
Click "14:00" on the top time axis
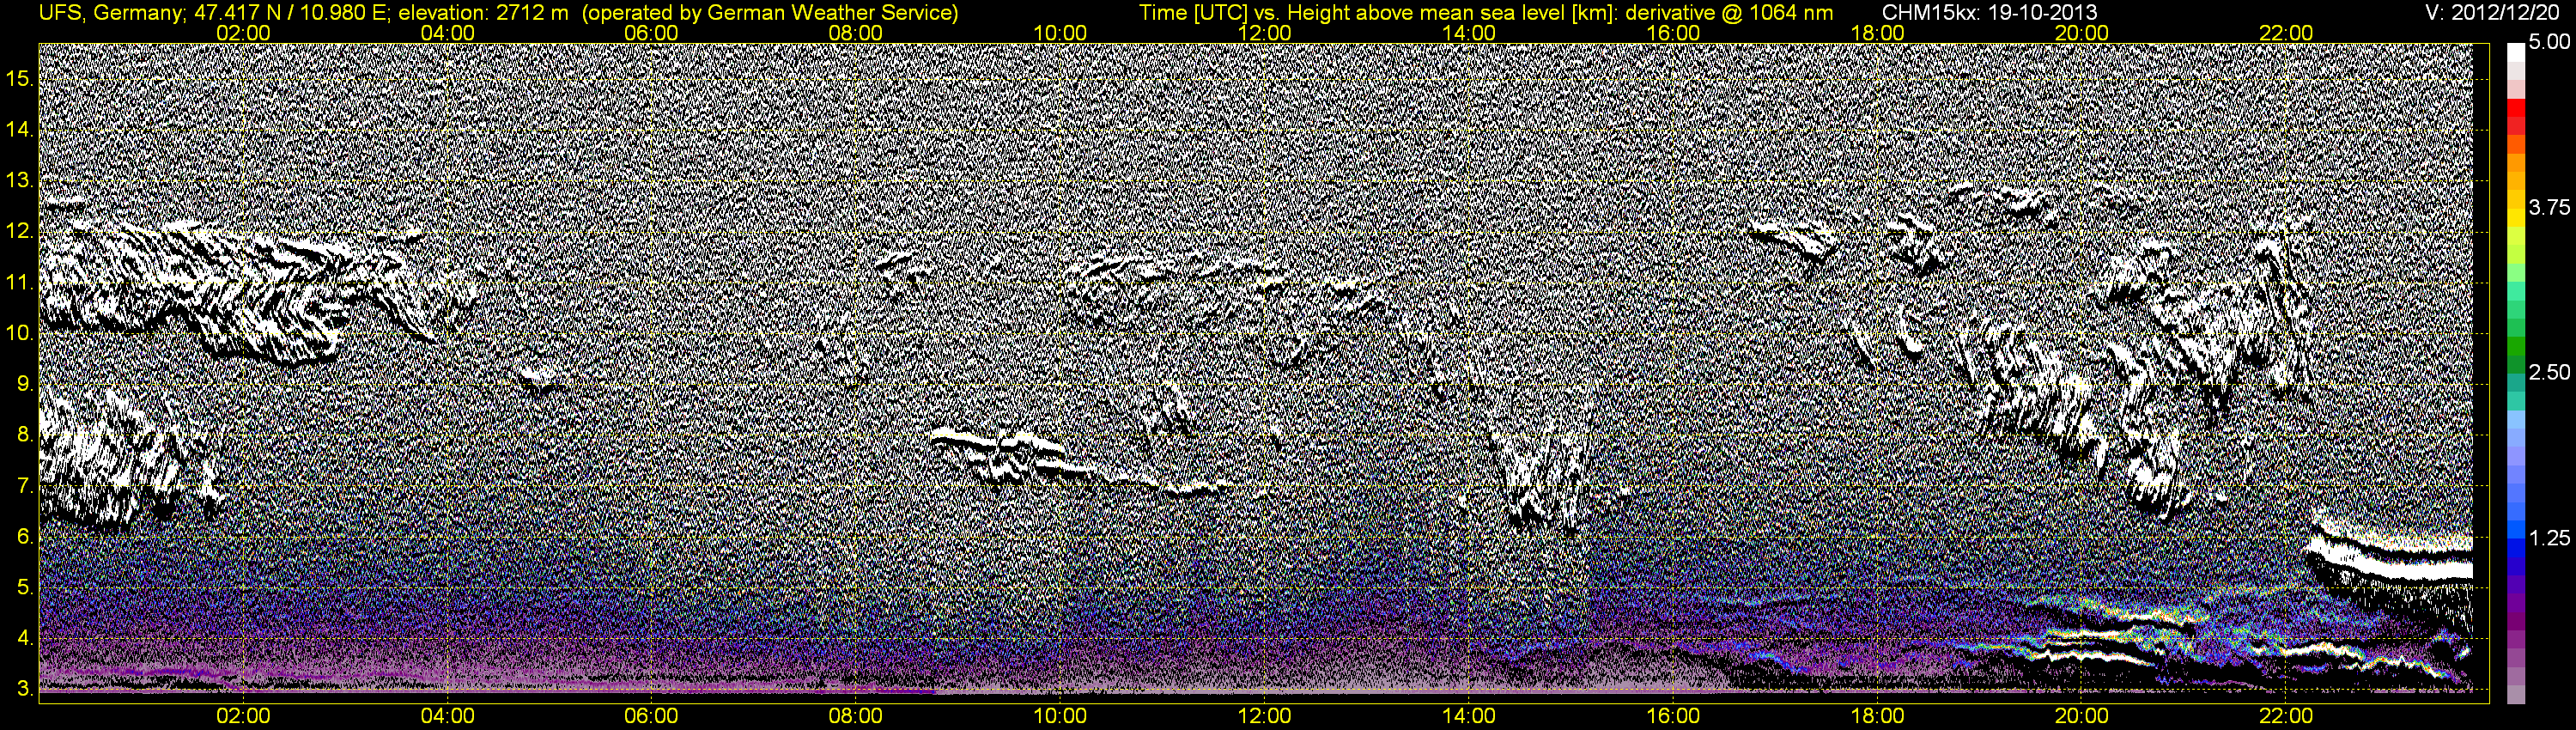pyautogui.click(x=1469, y=33)
